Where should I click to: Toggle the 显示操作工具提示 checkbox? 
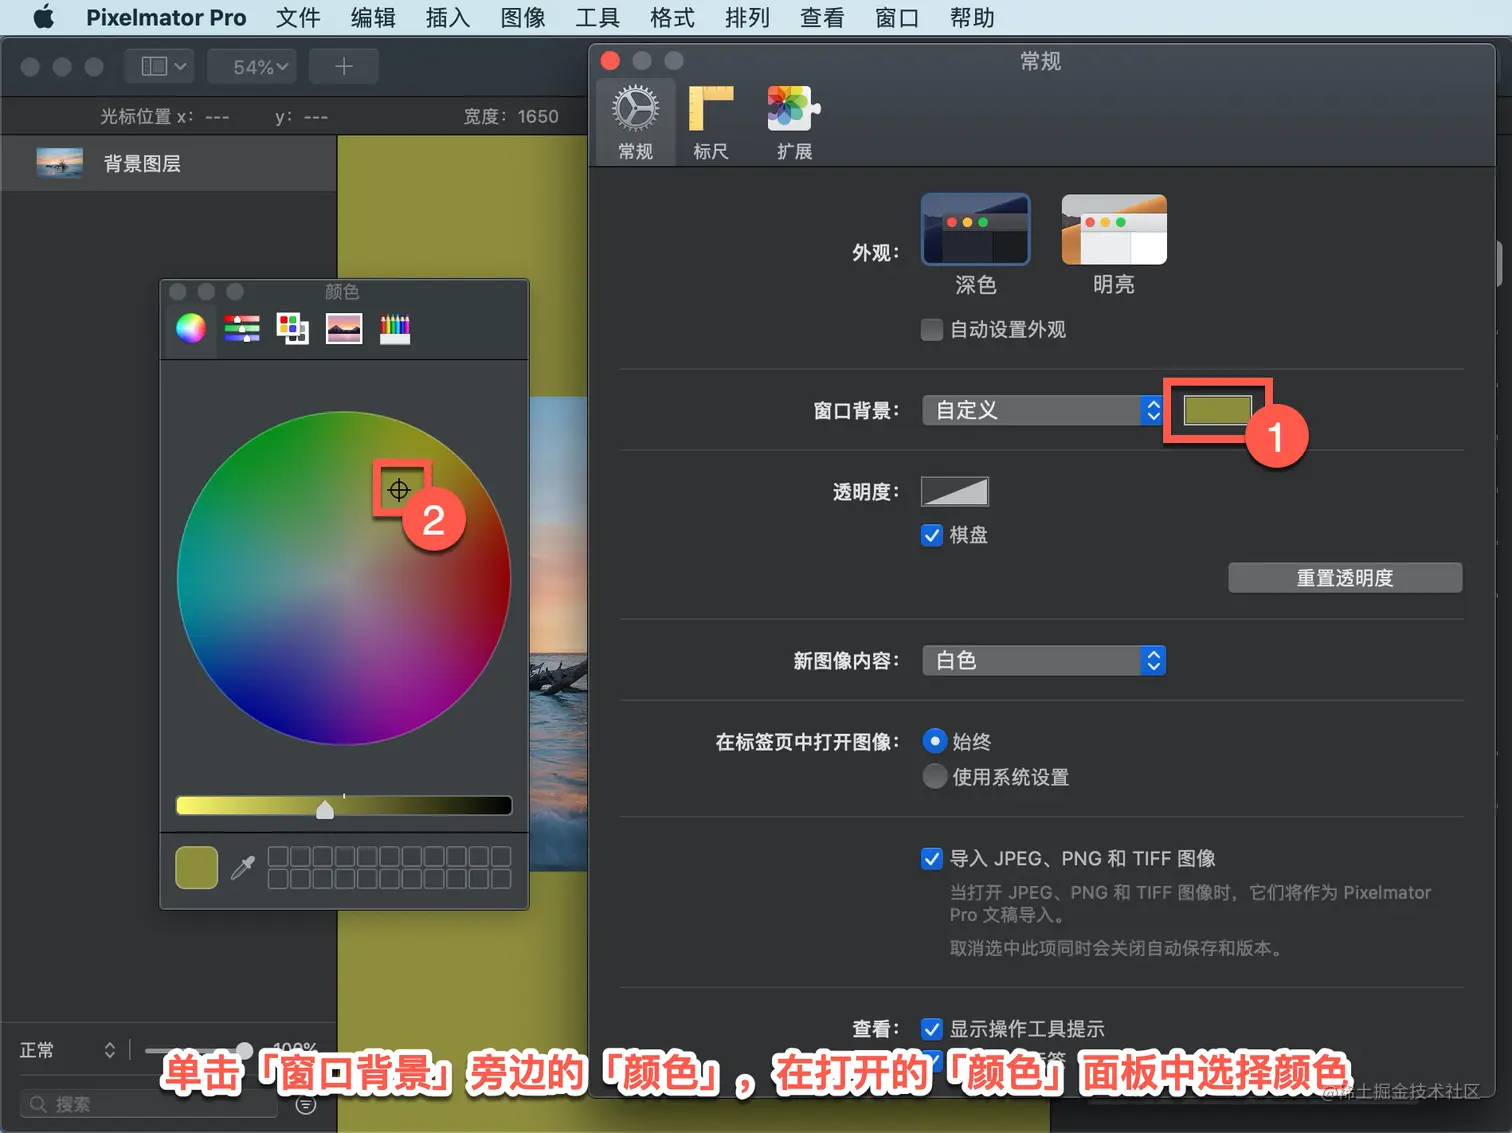pyautogui.click(x=932, y=1029)
